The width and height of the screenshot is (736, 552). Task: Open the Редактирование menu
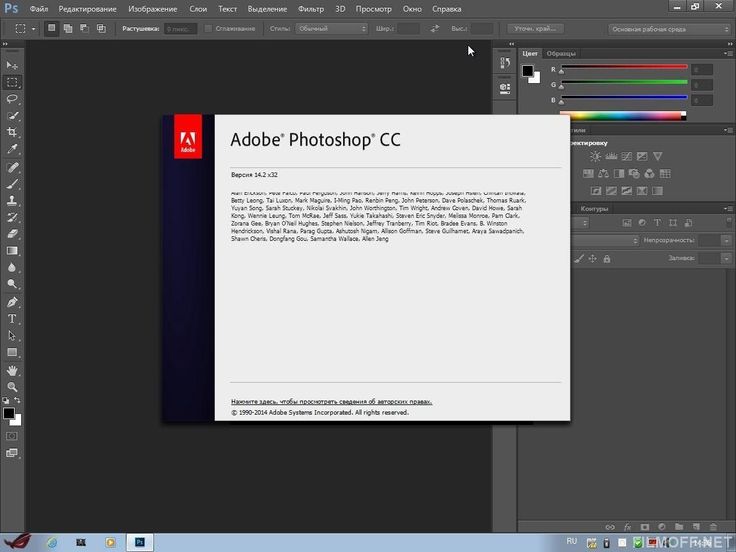pos(87,9)
